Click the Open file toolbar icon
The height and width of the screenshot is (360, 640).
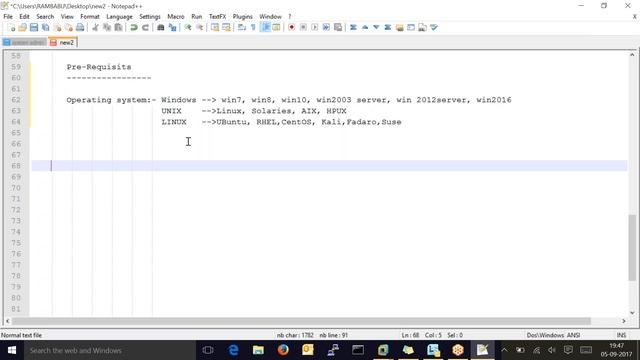[x=22, y=27]
